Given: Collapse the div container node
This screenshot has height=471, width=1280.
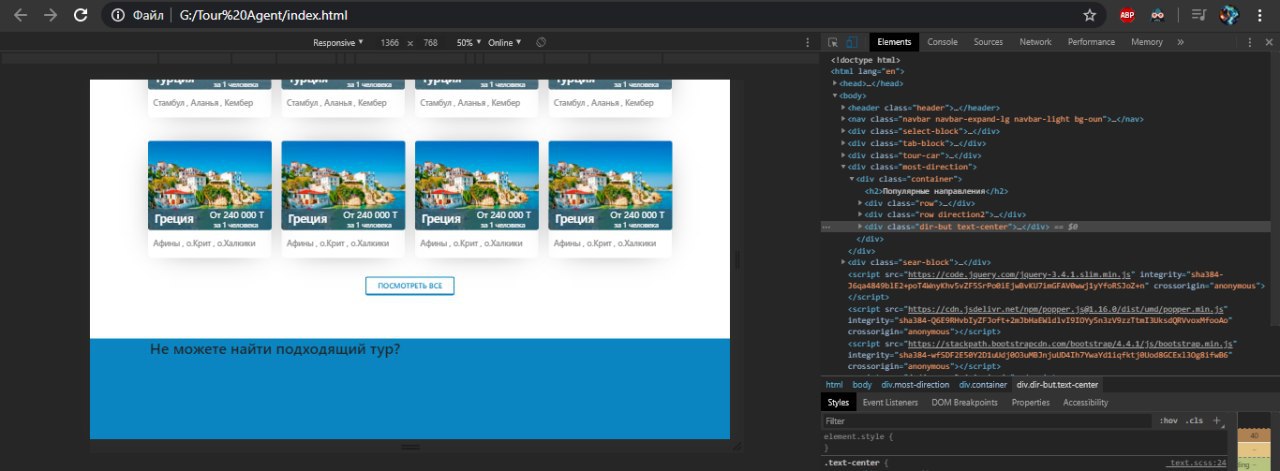Looking at the screenshot, I should [x=852, y=179].
